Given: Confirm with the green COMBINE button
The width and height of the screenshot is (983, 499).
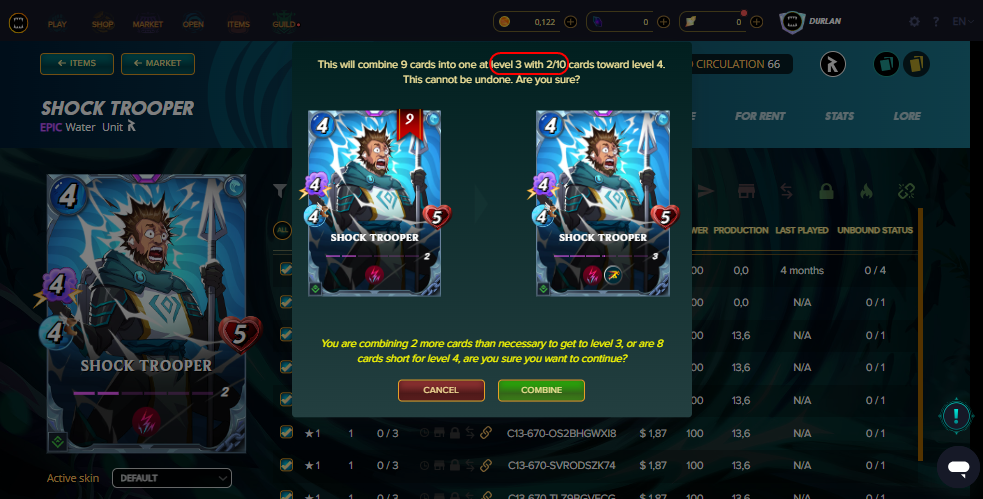Looking at the screenshot, I should pyautogui.click(x=541, y=390).
